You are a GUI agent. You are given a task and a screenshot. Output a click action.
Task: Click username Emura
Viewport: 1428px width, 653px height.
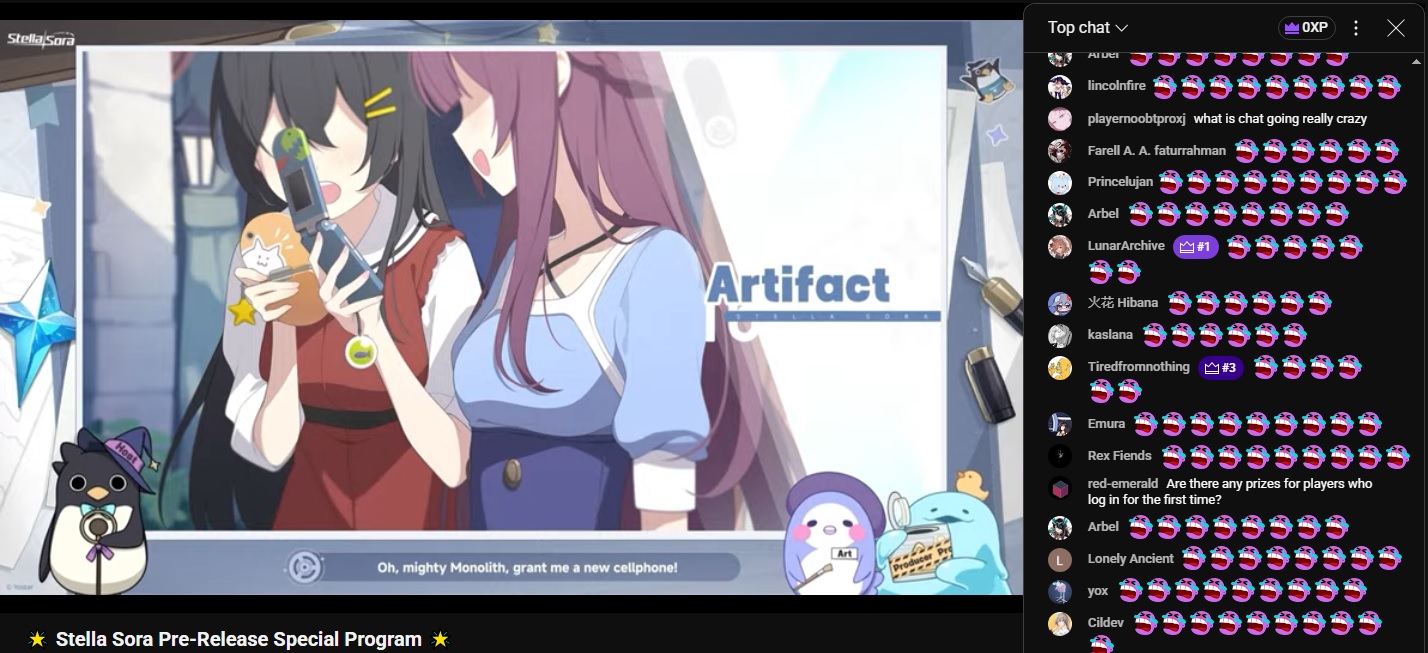point(1106,424)
